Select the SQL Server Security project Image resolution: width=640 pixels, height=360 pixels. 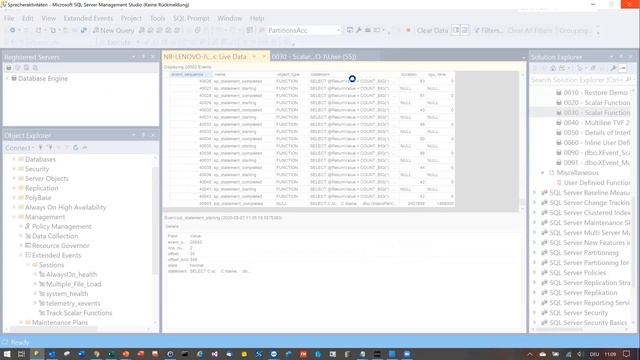pyautogui.click(x=578, y=313)
